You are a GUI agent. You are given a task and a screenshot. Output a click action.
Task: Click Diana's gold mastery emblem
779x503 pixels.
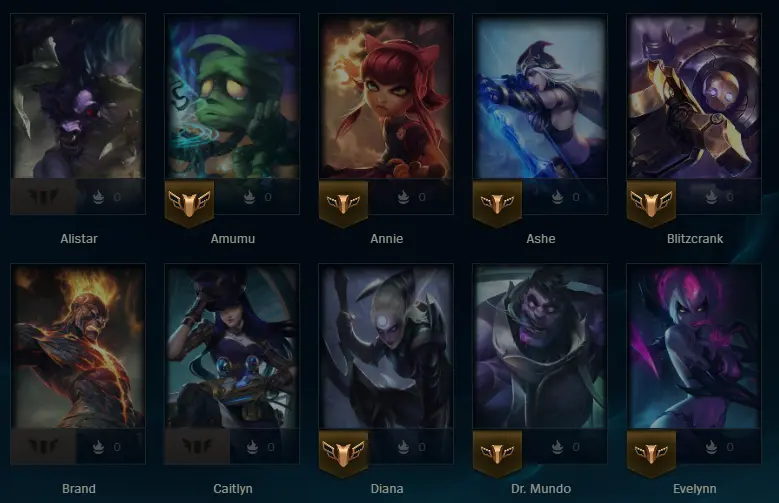tap(343, 453)
